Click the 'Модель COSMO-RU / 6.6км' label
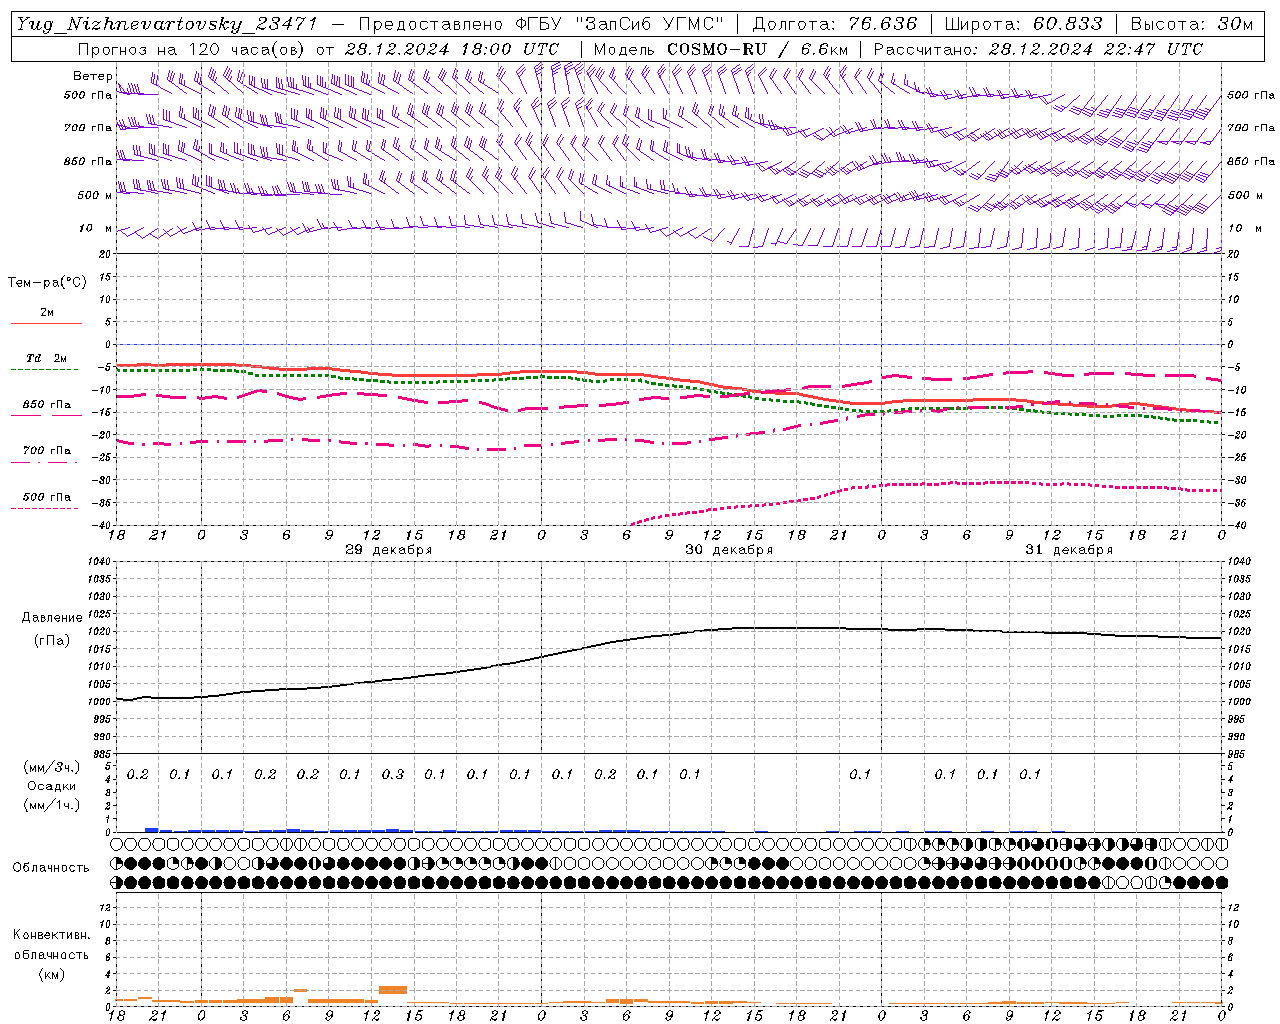This screenshot has height=1024, width=1280. [721, 49]
